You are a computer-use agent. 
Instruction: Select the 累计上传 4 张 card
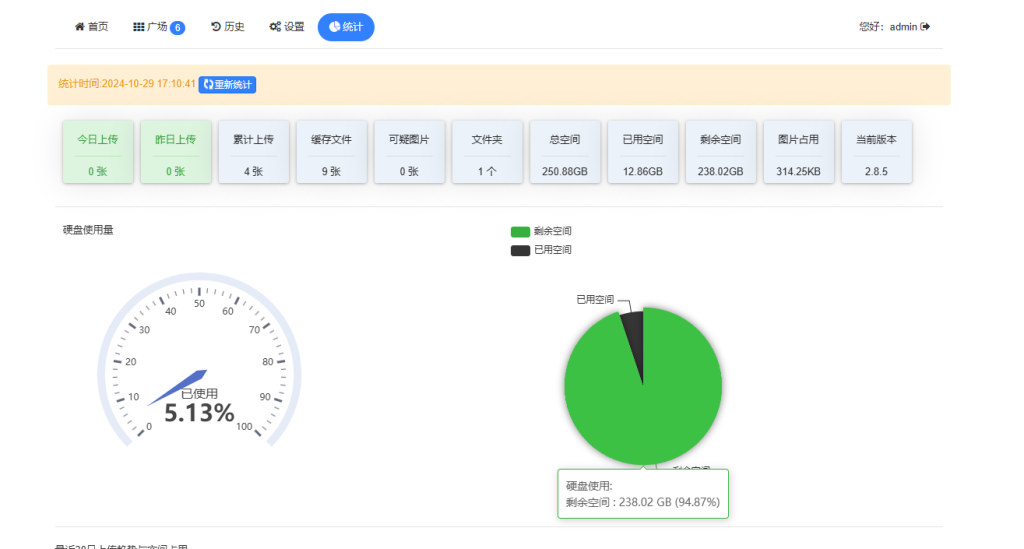point(253,152)
